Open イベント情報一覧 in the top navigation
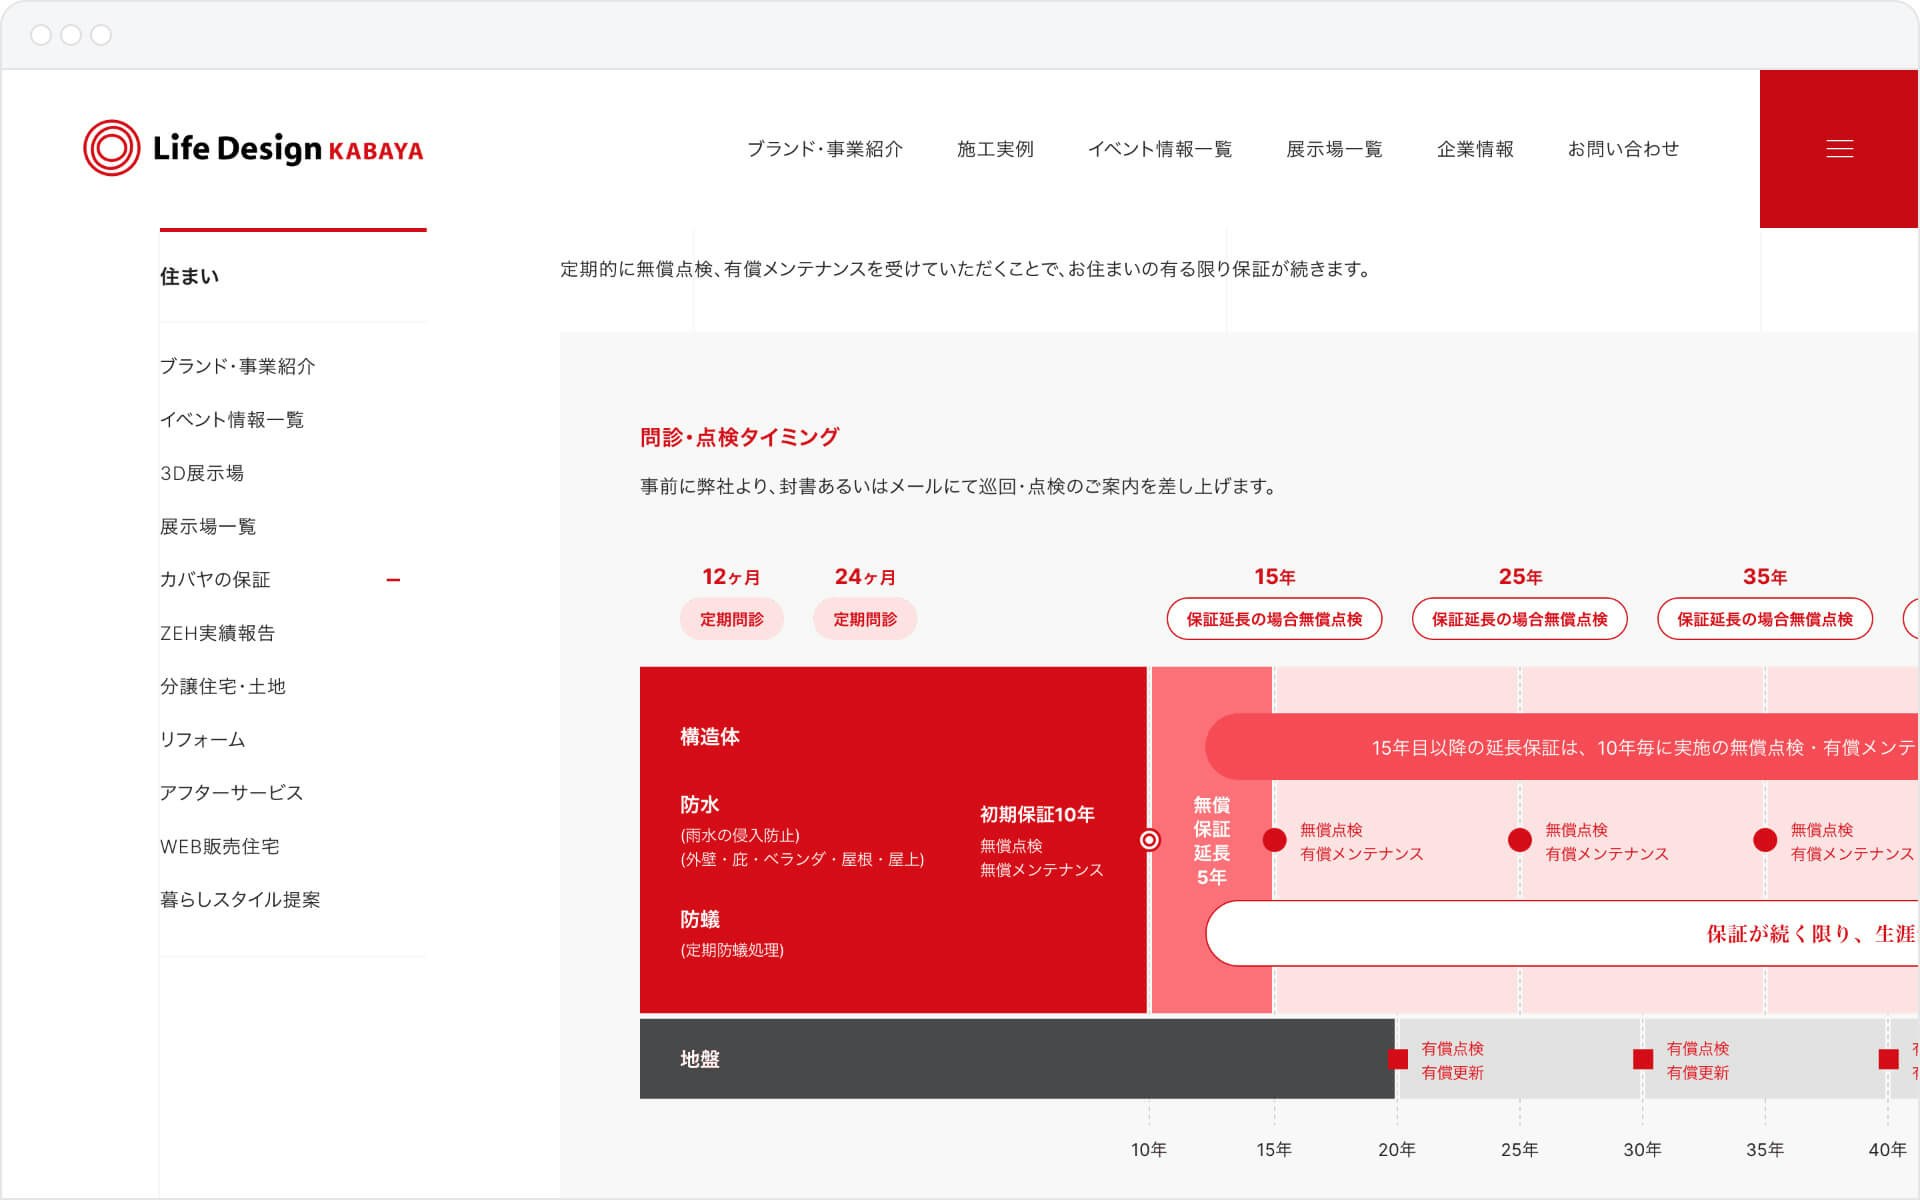The height and width of the screenshot is (1200, 1920). pos(1159,149)
